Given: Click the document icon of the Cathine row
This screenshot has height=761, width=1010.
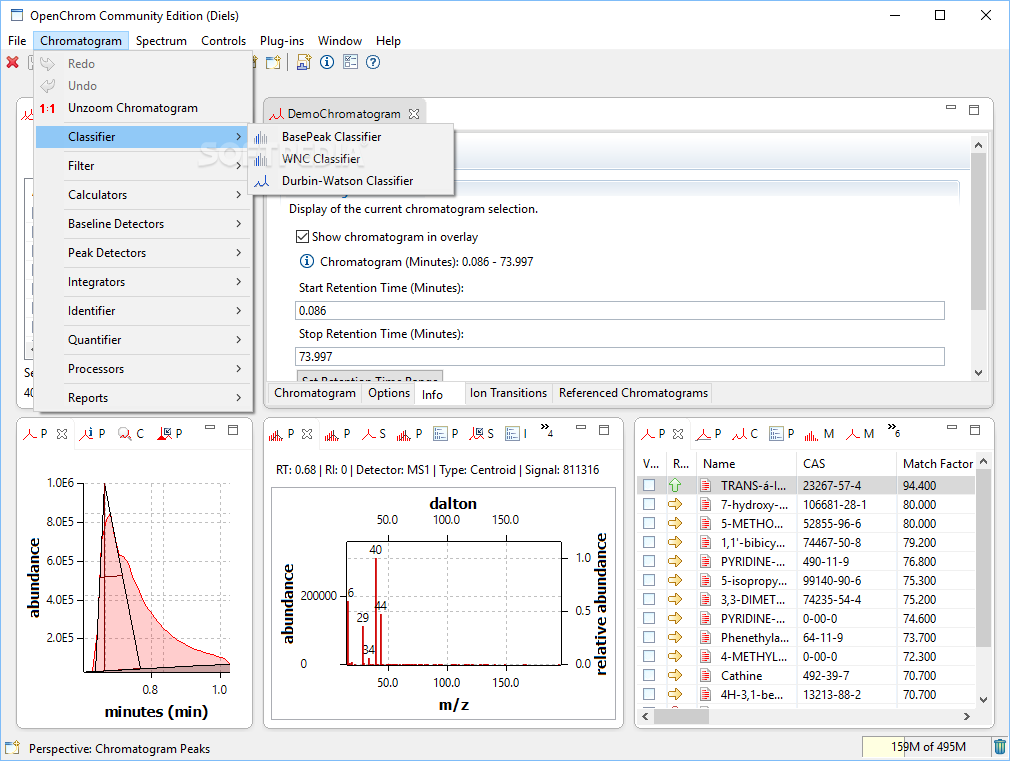Looking at the screenshot, I should [x=706, y=675].
